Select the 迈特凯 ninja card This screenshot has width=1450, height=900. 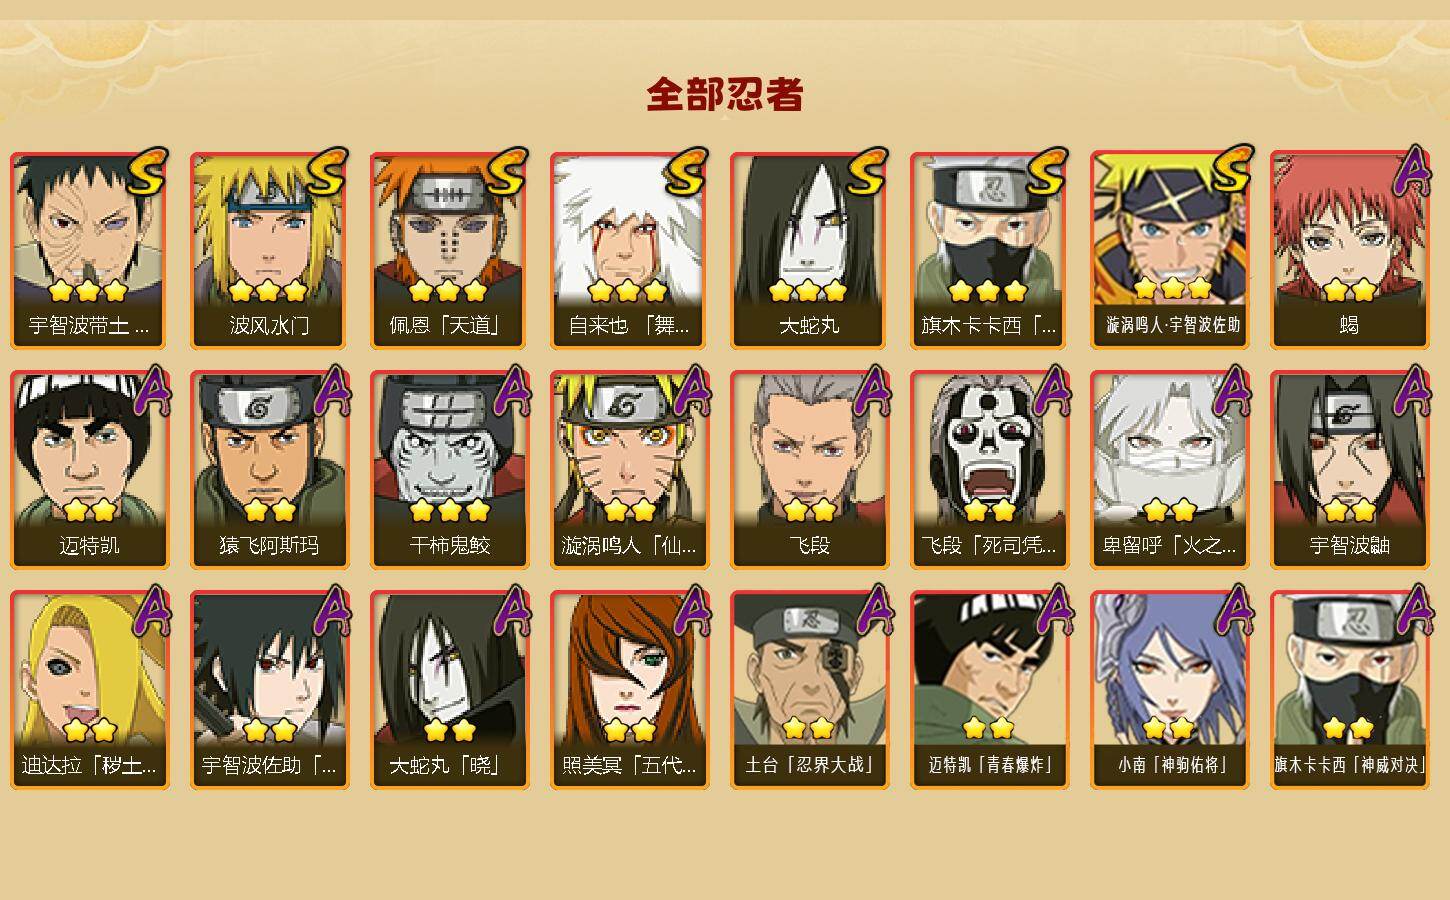tap(89, 470)
